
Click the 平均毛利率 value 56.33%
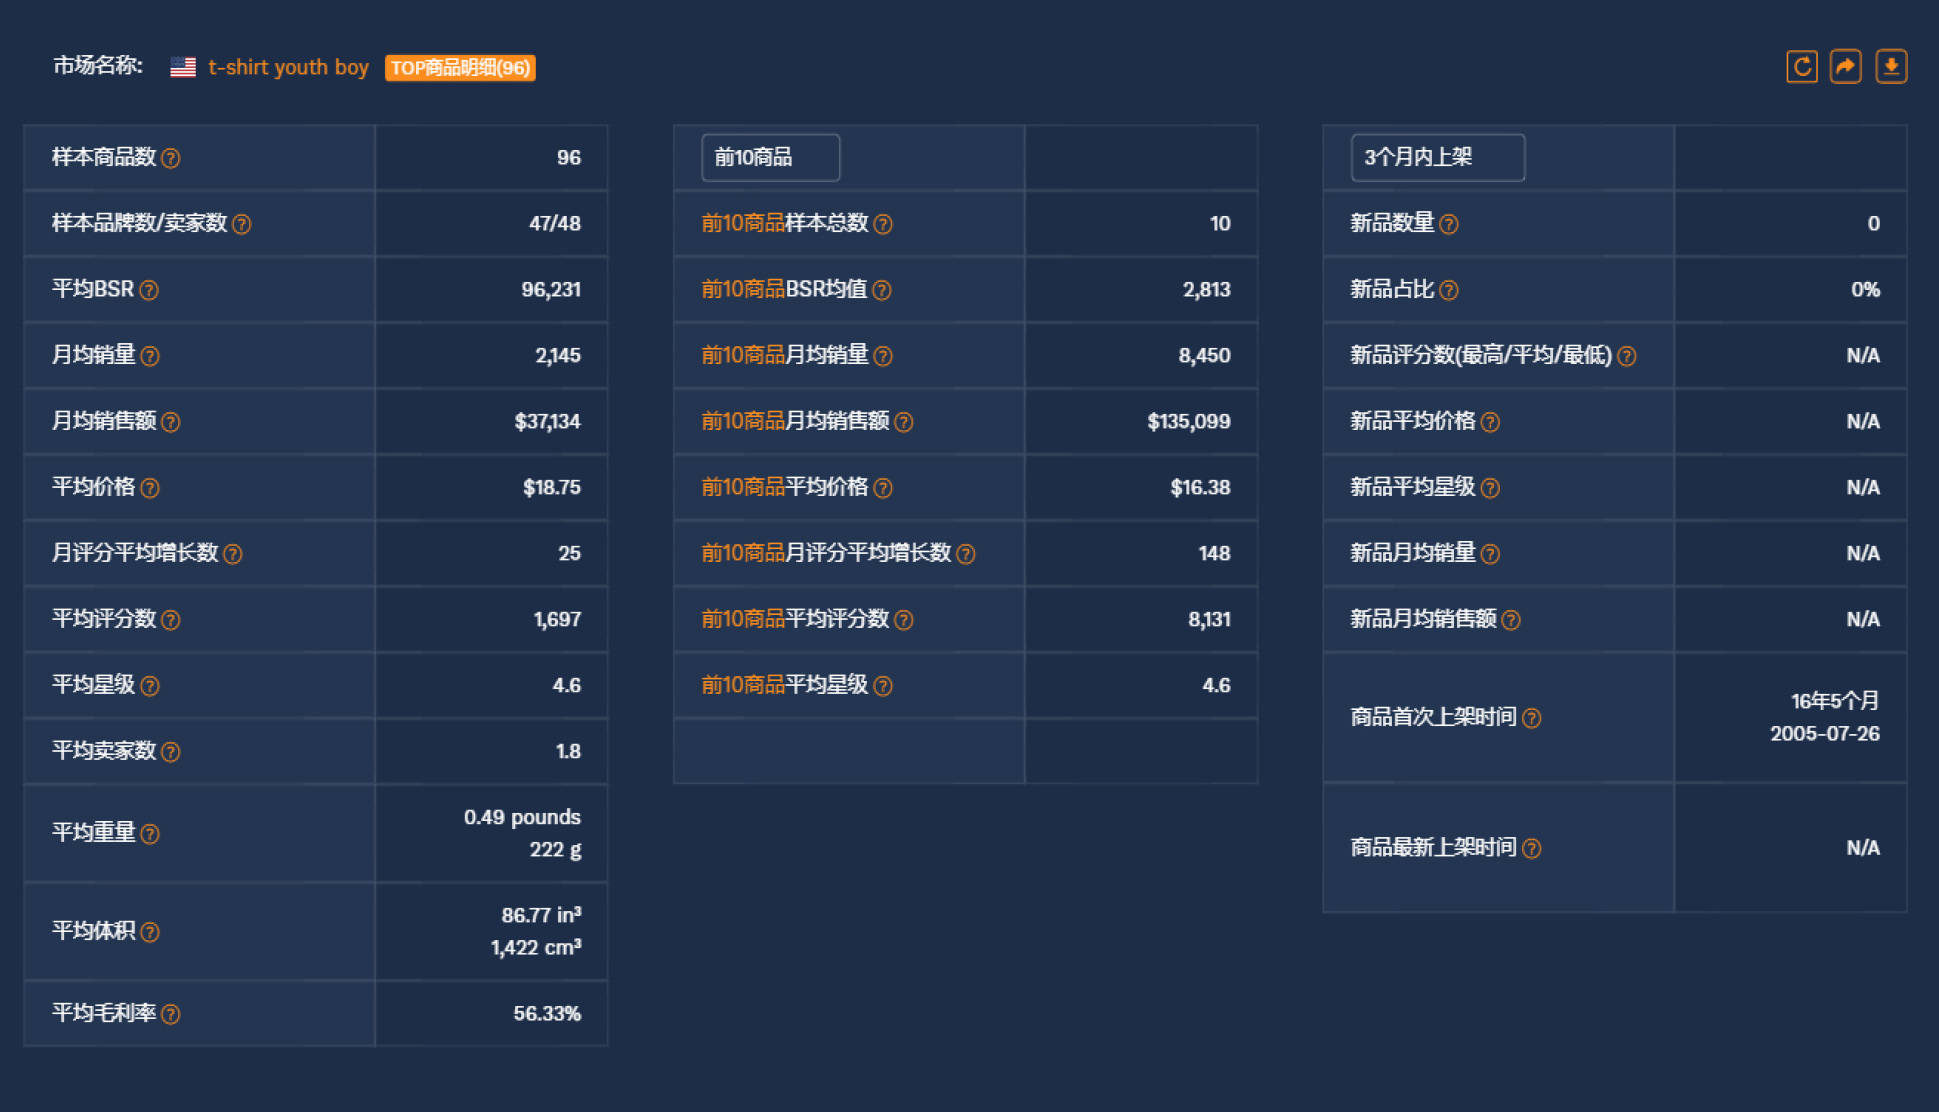[547, 1014]
